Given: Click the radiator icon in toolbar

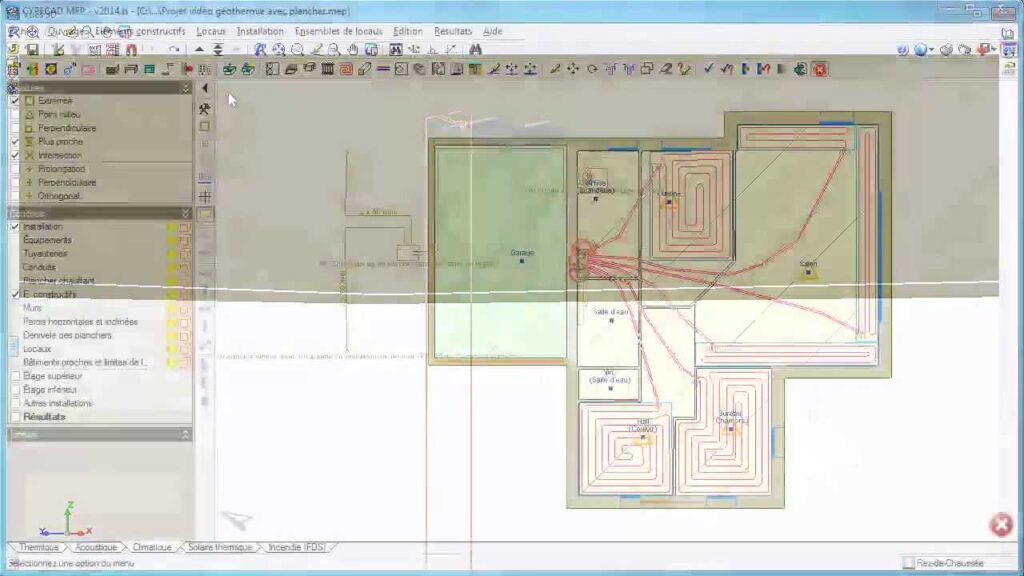Looking at the screenshot, I should 327,69.
